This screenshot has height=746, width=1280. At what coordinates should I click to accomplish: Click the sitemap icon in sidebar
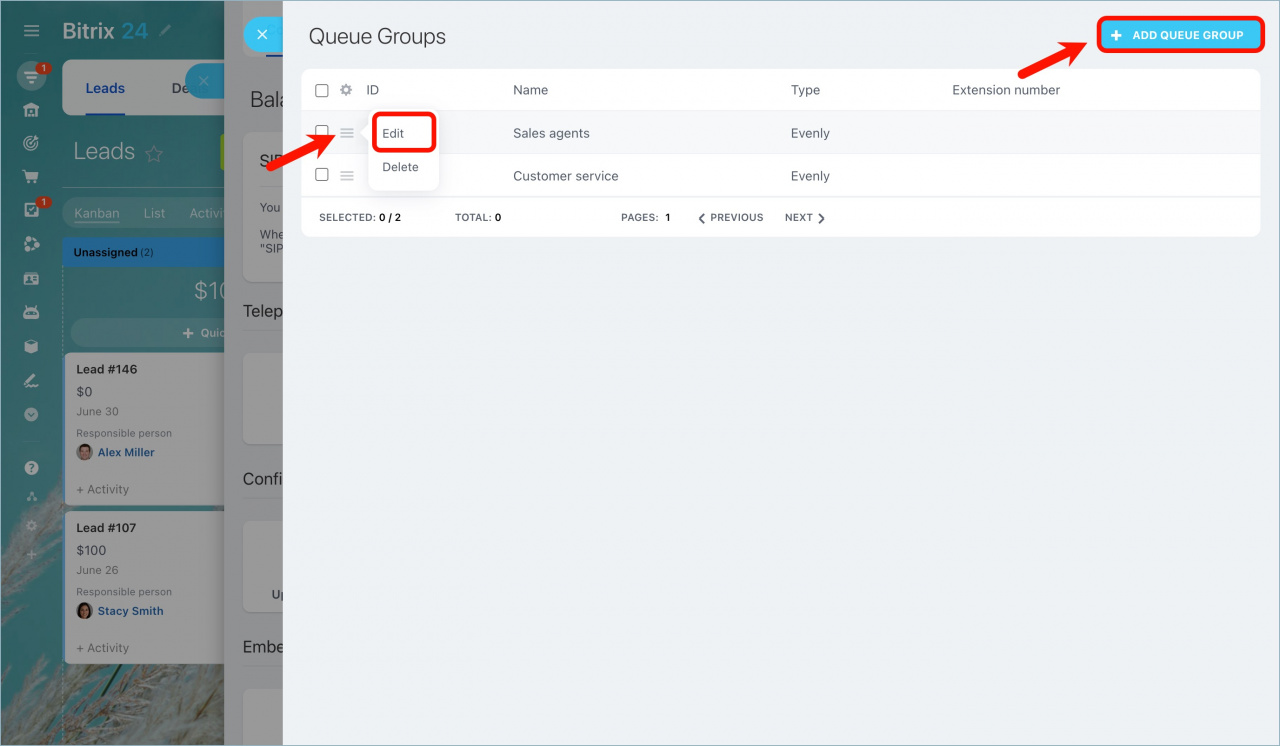(x=31, y=496)
